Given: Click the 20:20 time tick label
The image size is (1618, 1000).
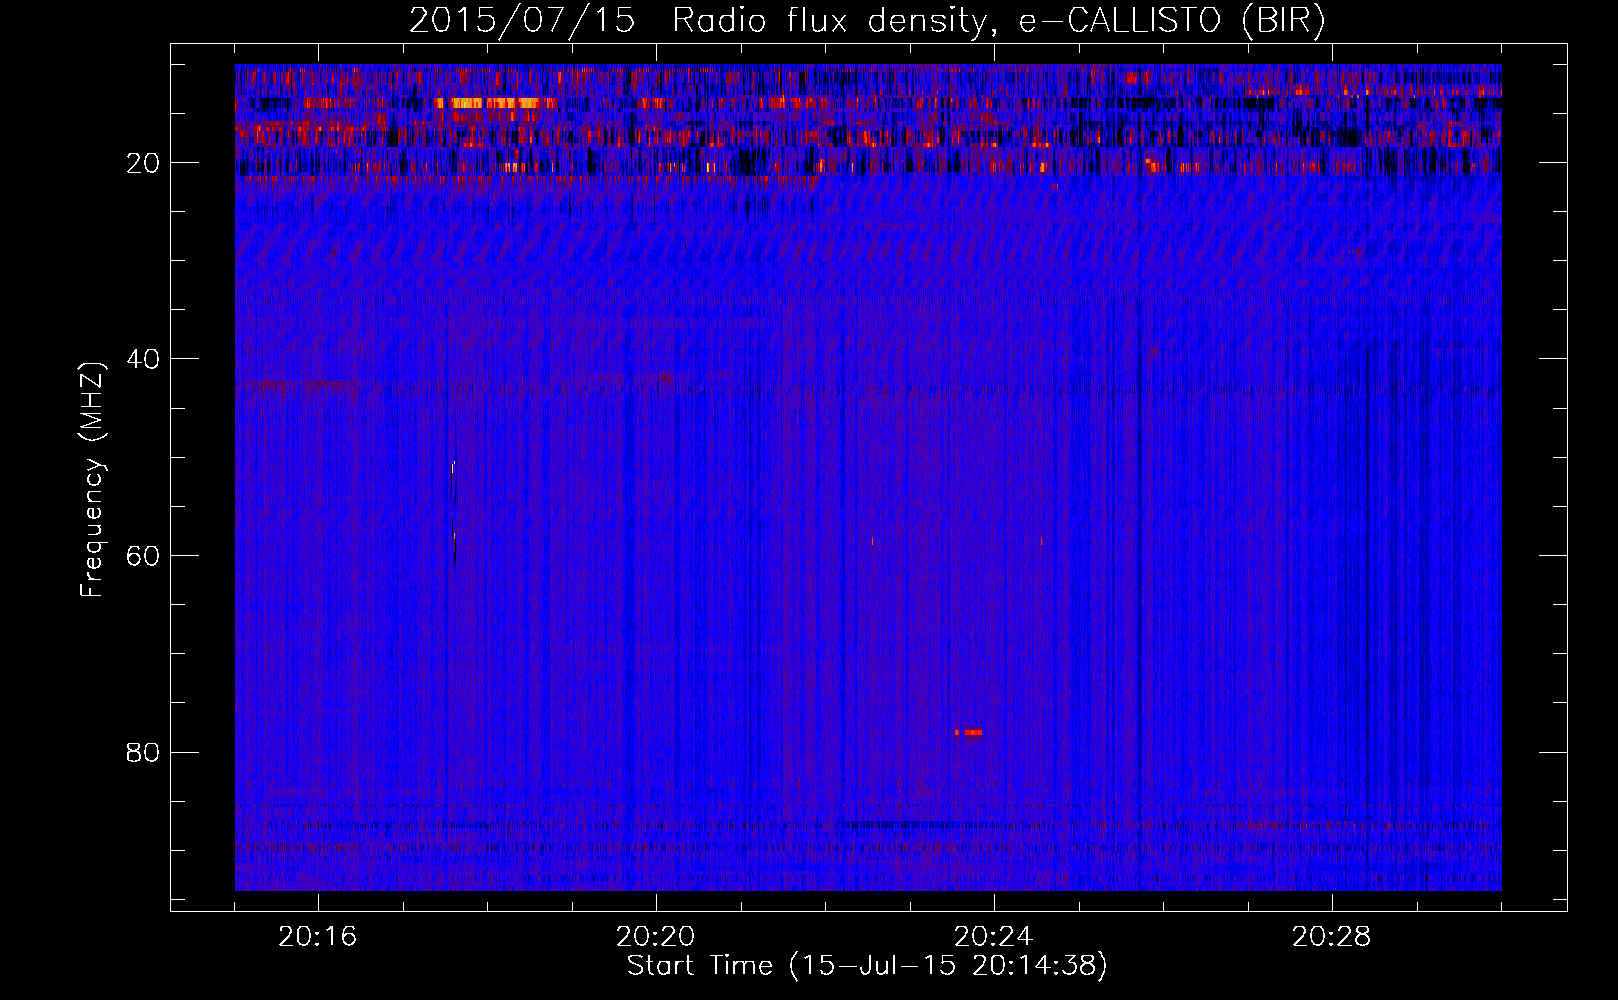Looking at the screenshot, I should point(656,937).
